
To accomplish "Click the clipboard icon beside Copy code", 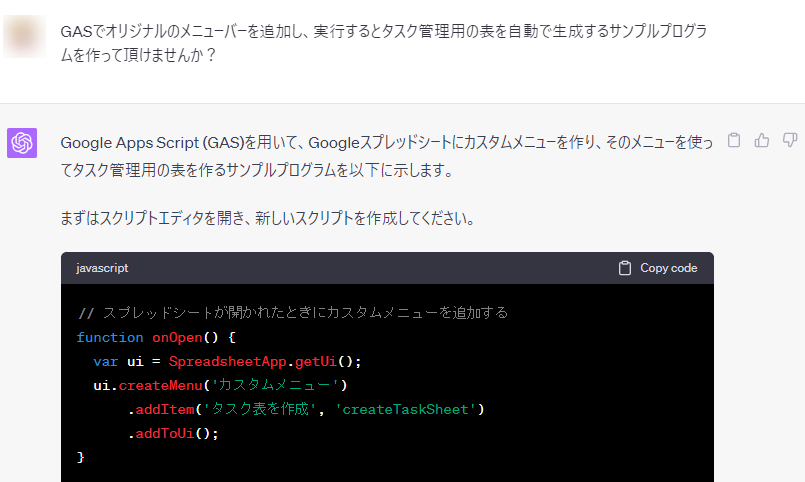I will tap(625, 268).
